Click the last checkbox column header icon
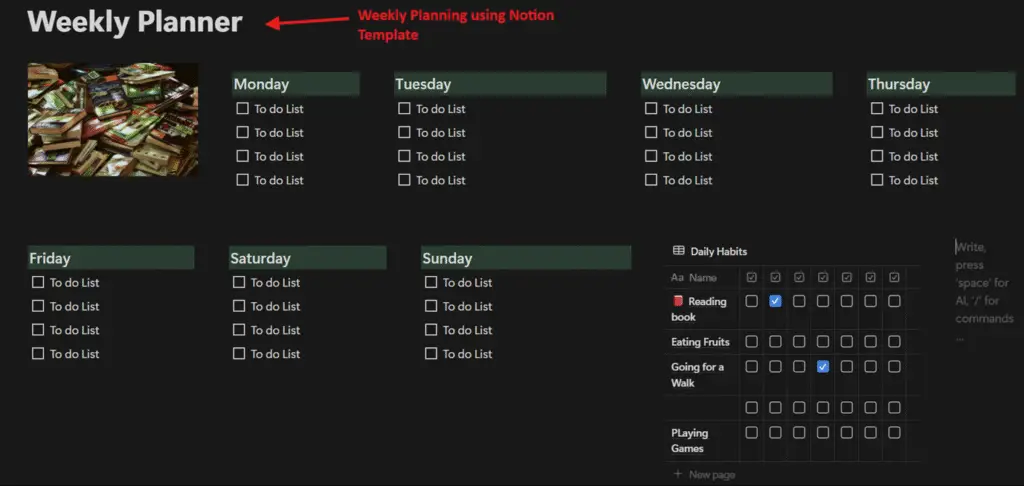 click(x=894, y=277)
